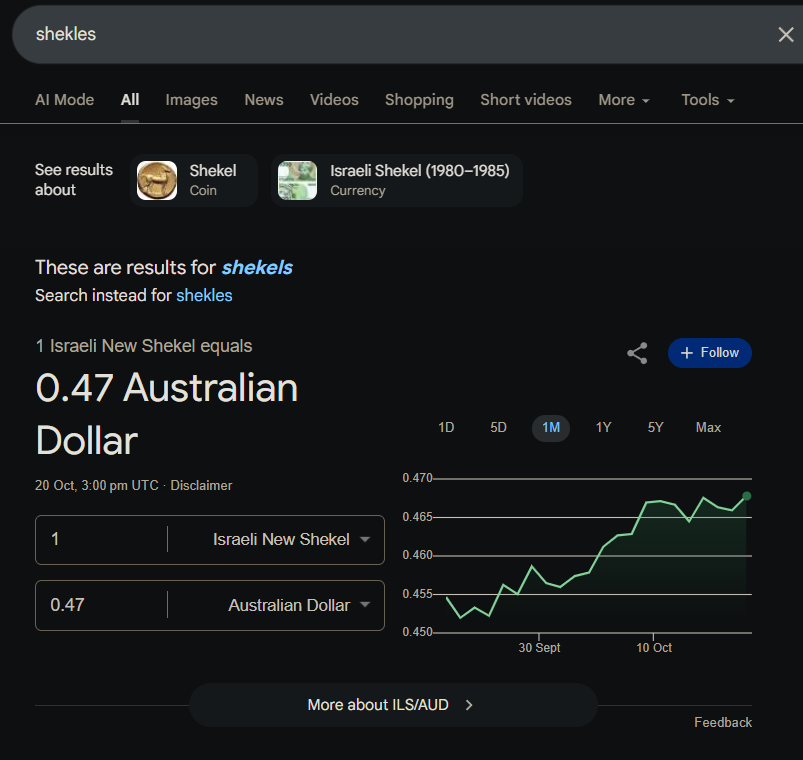Image resolution: width=803 pixels, height=760 pixels.
Task: Select the 5D chart range
Action: click(498, 428)
